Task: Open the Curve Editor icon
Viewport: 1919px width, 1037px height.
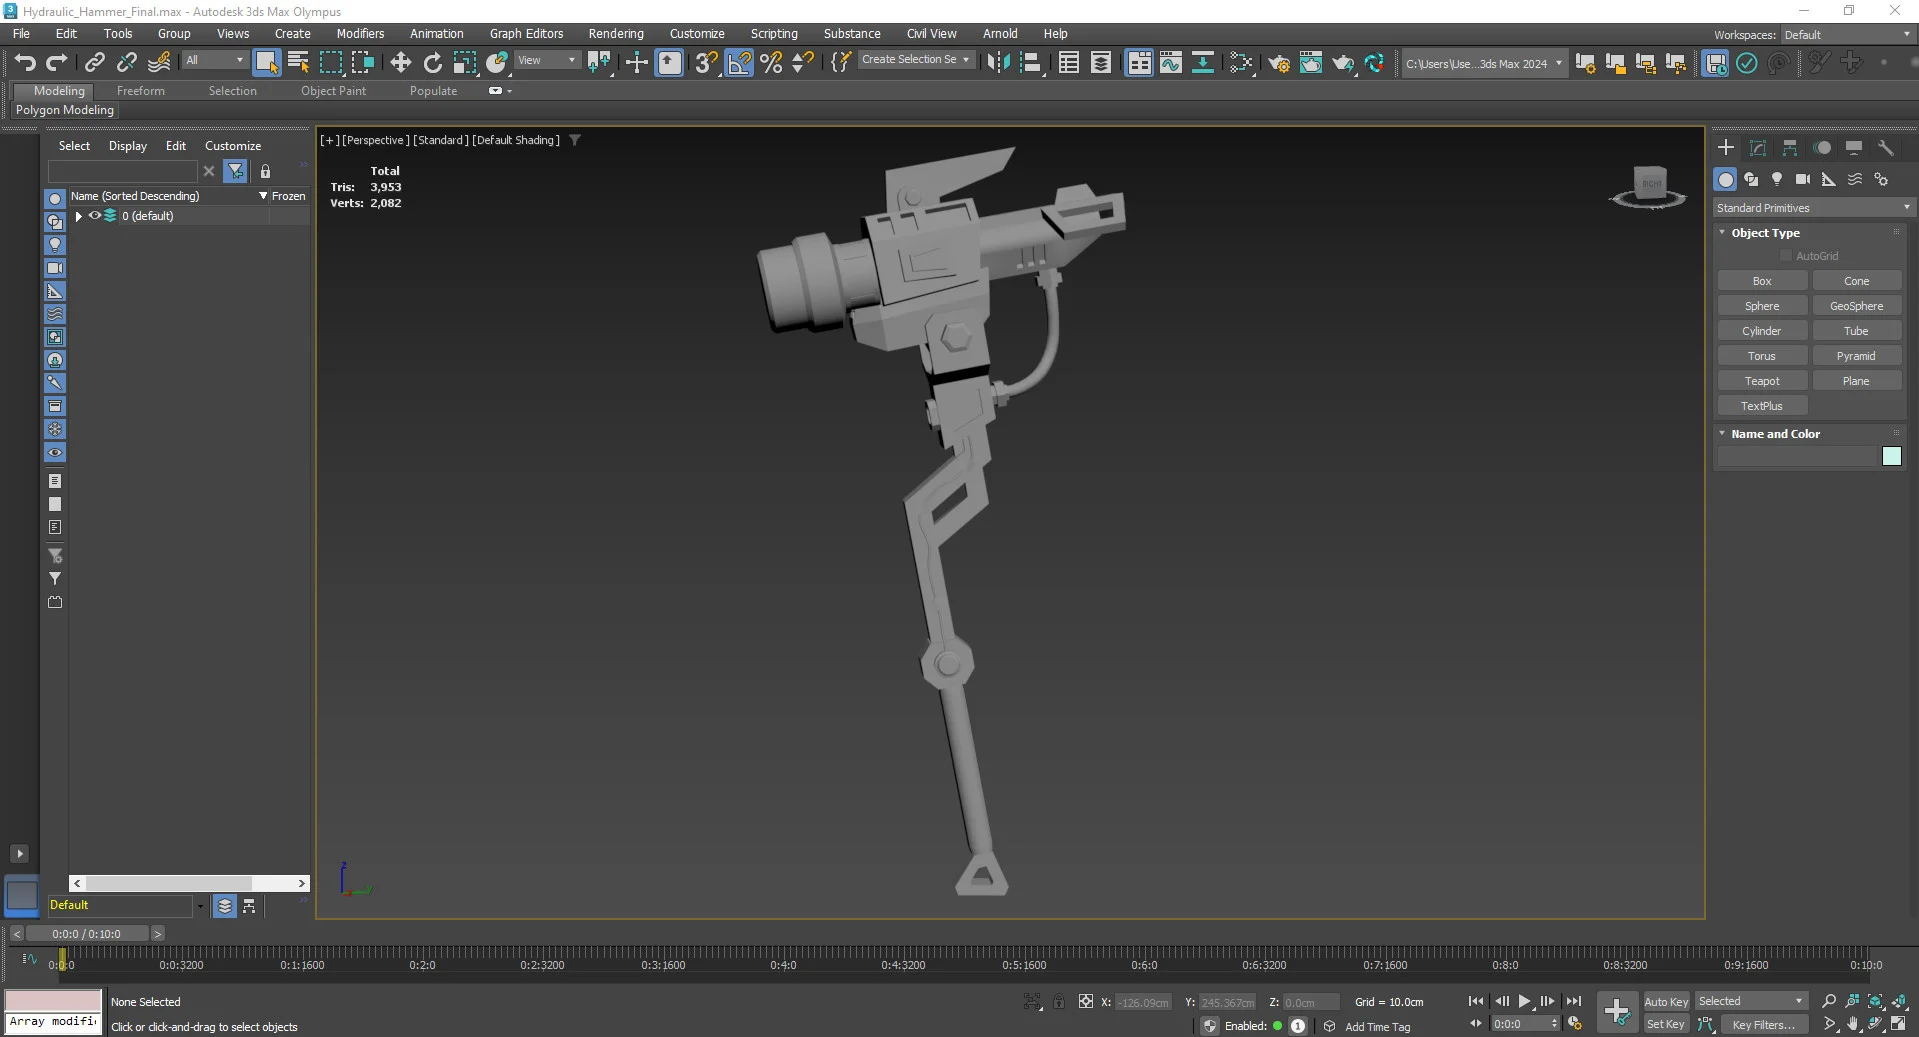Action: point(1171,62)
